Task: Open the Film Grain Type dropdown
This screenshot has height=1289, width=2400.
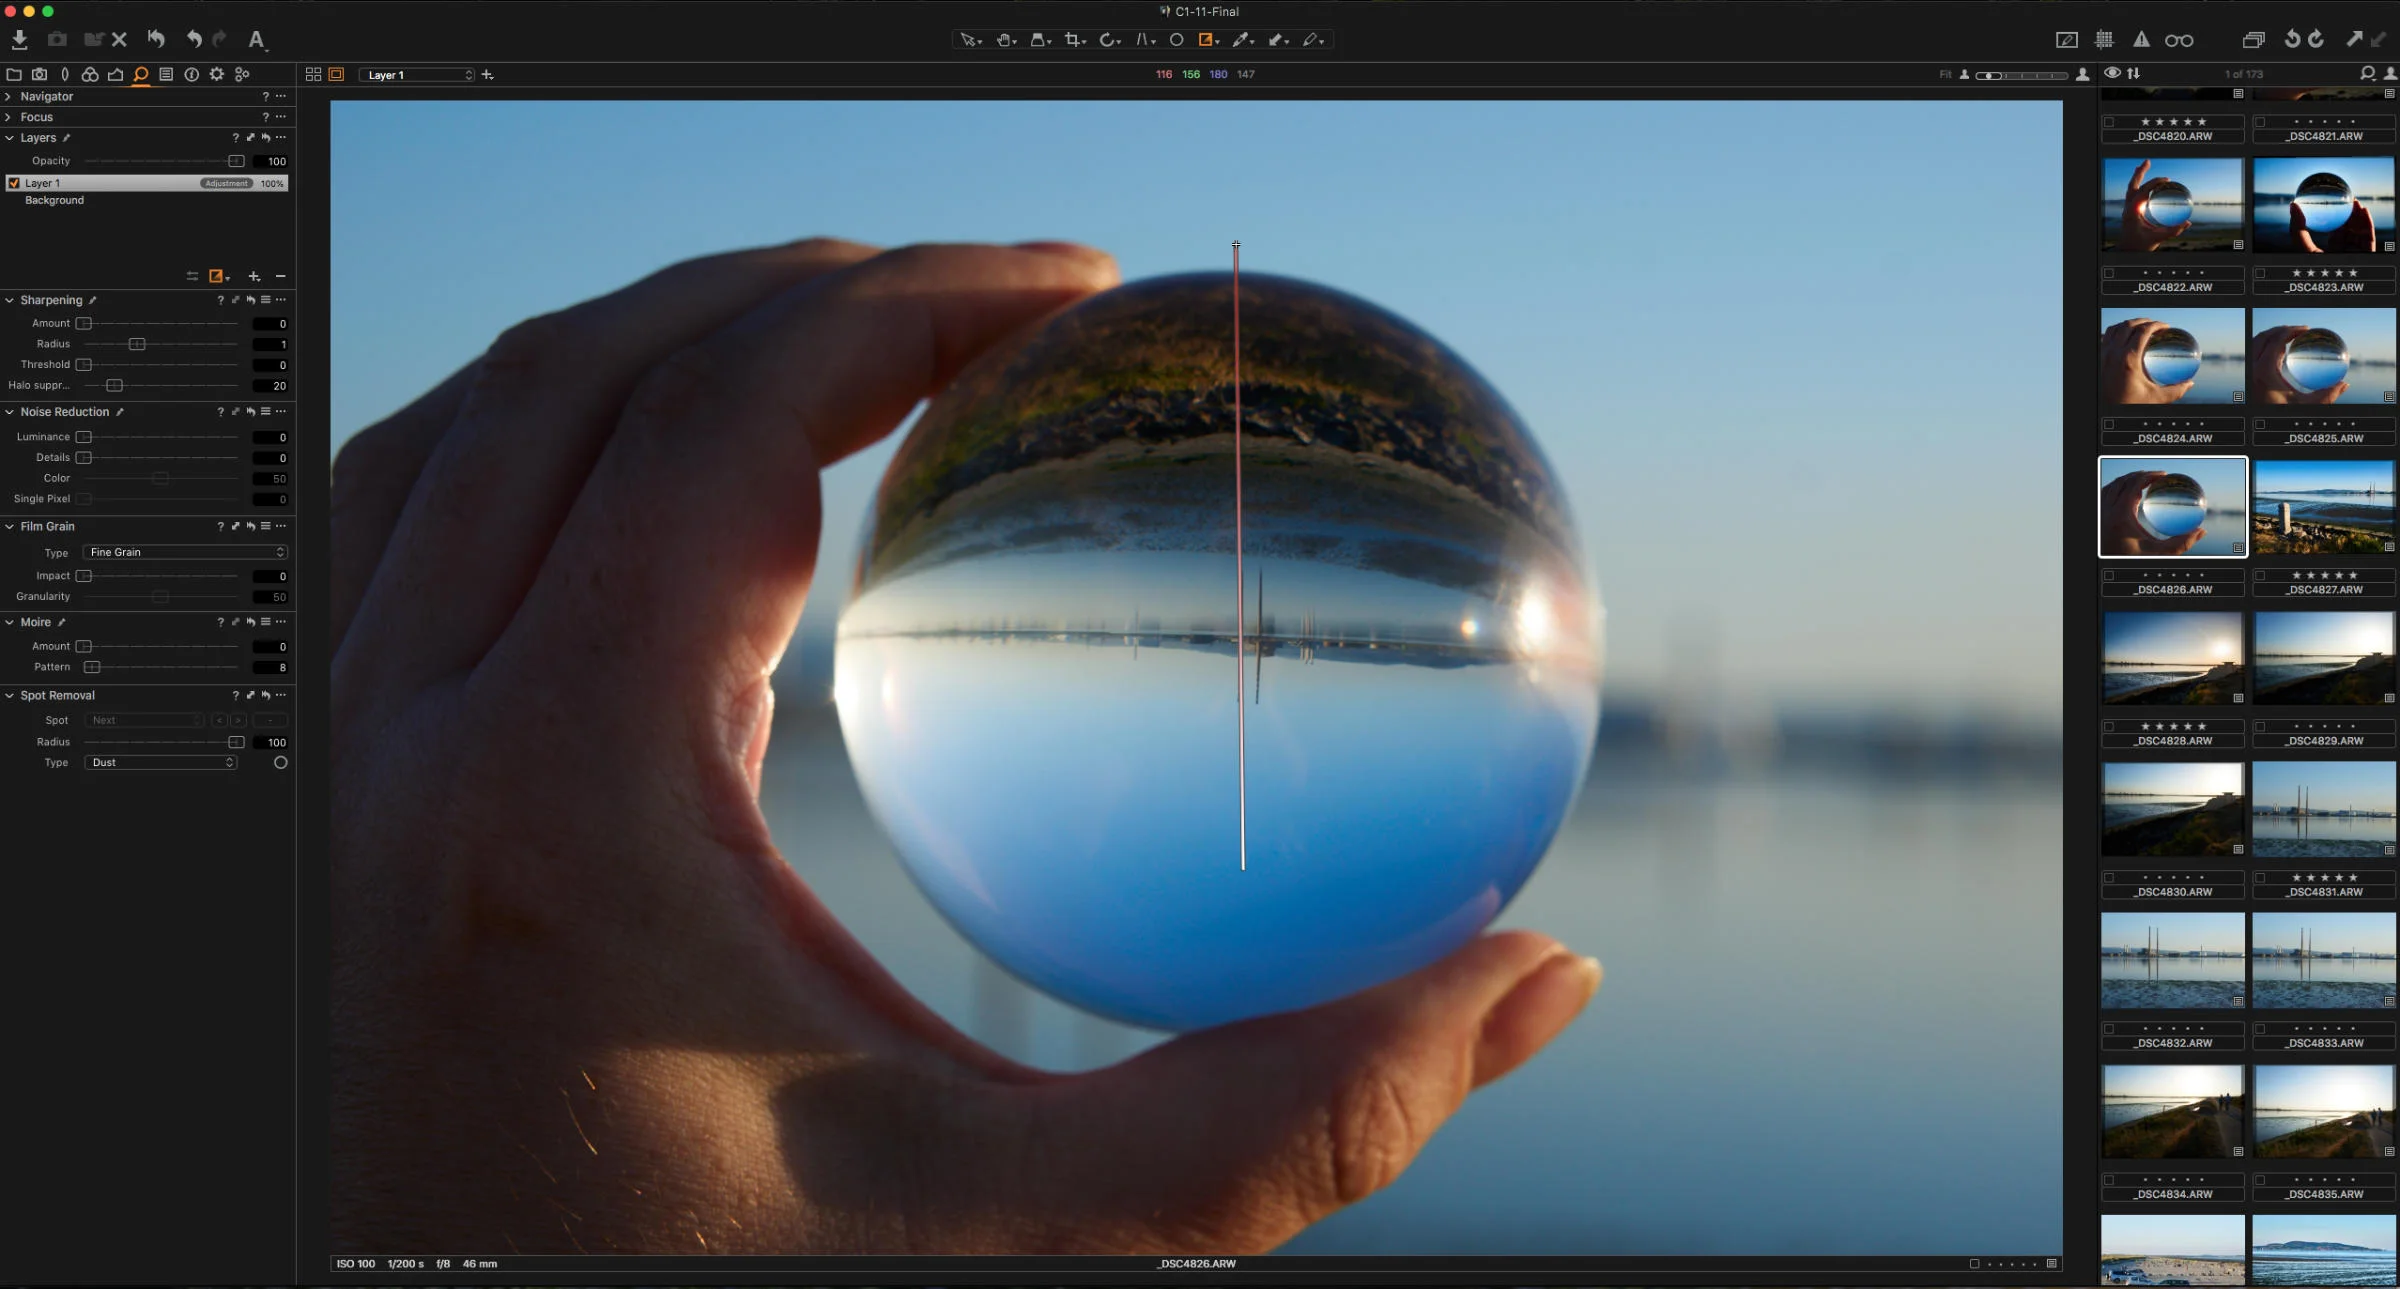Action: pos(186,552)
